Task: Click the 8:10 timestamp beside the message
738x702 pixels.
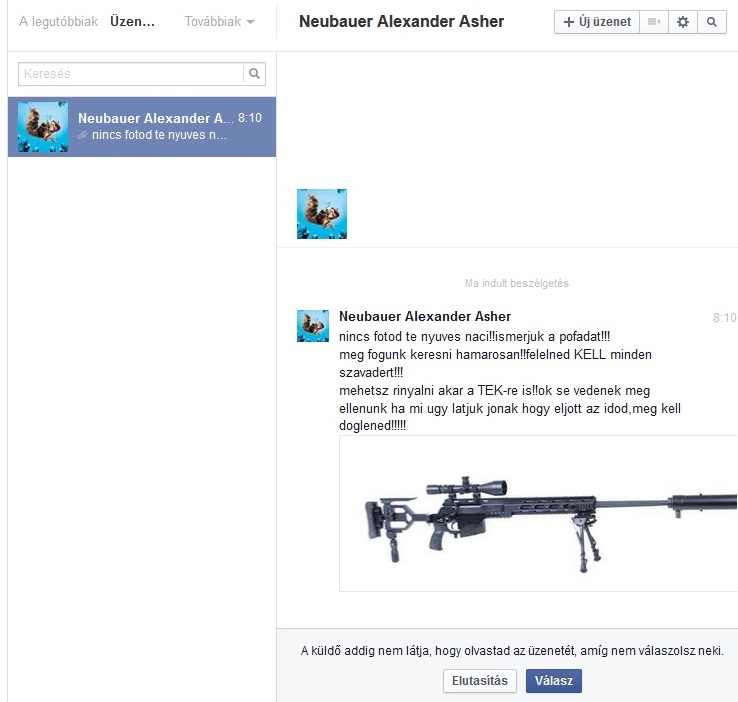Action: click(724, 318)
